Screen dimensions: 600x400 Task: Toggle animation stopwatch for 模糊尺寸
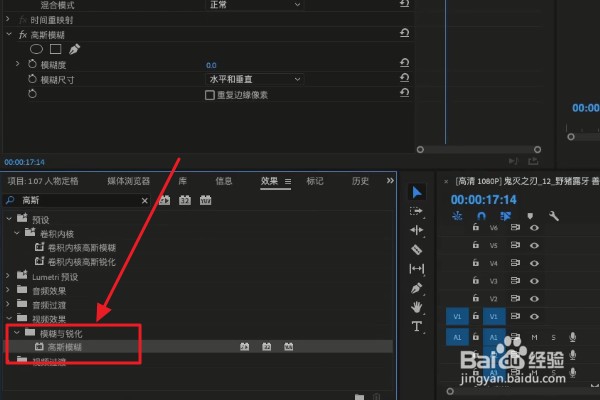coord(33,79)
